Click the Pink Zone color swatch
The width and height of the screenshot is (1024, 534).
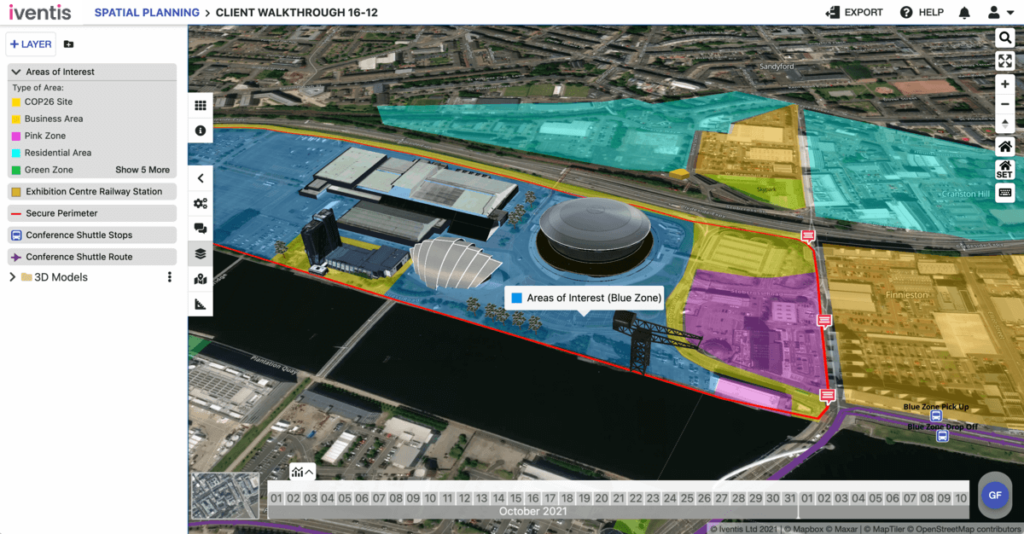click(x=17, y=136)
